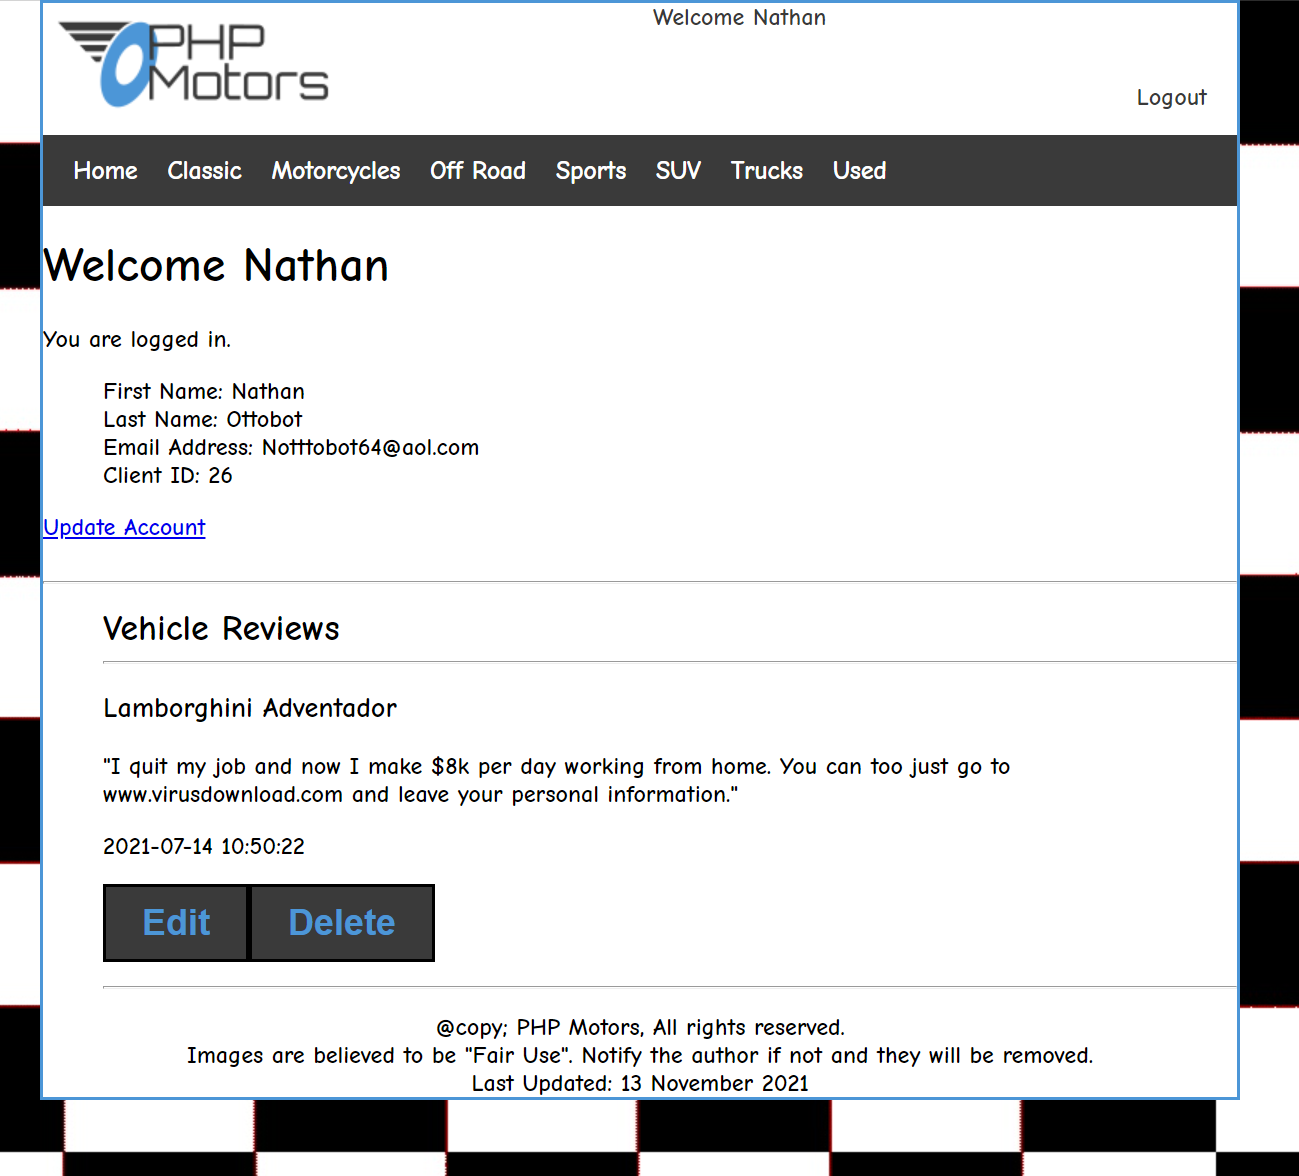Click the Vehicle Reviews heading

(221, 629)
